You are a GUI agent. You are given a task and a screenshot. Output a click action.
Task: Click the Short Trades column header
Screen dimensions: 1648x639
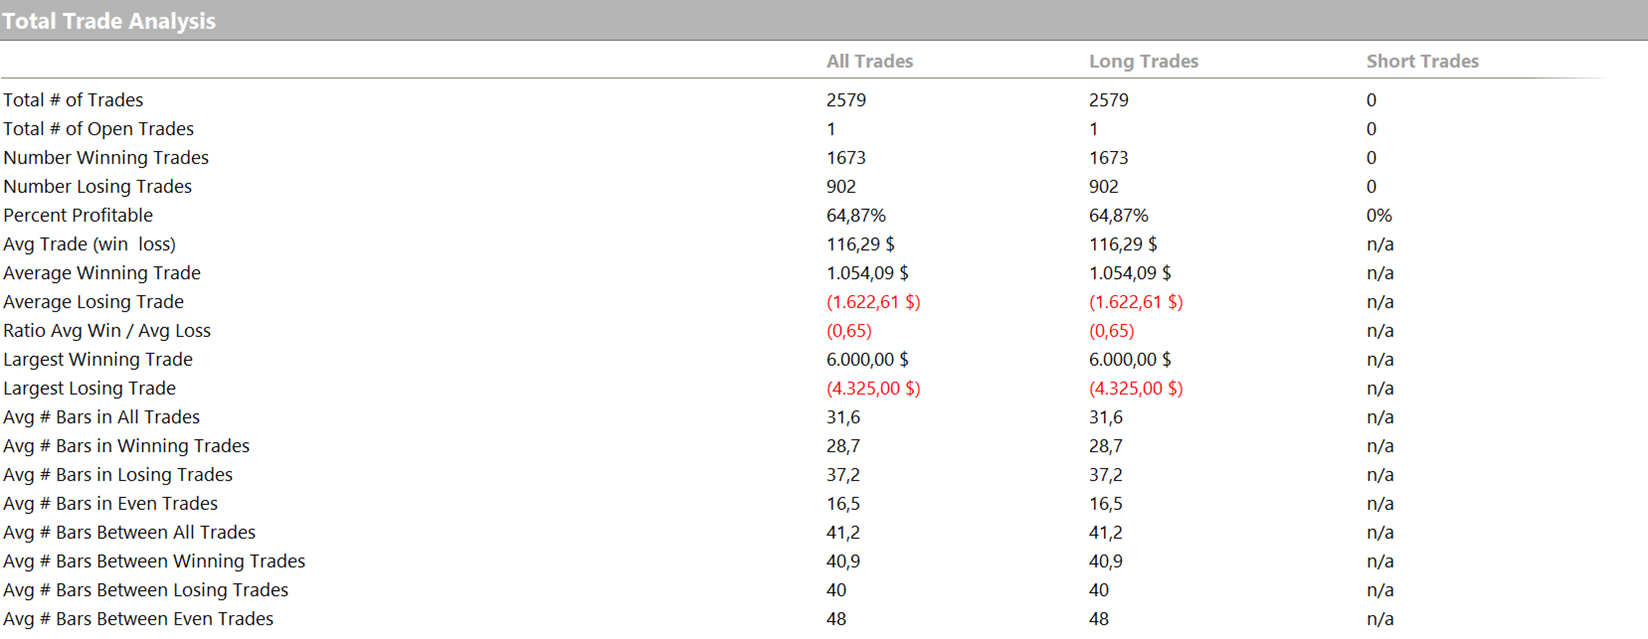(x=1422, y=61)
